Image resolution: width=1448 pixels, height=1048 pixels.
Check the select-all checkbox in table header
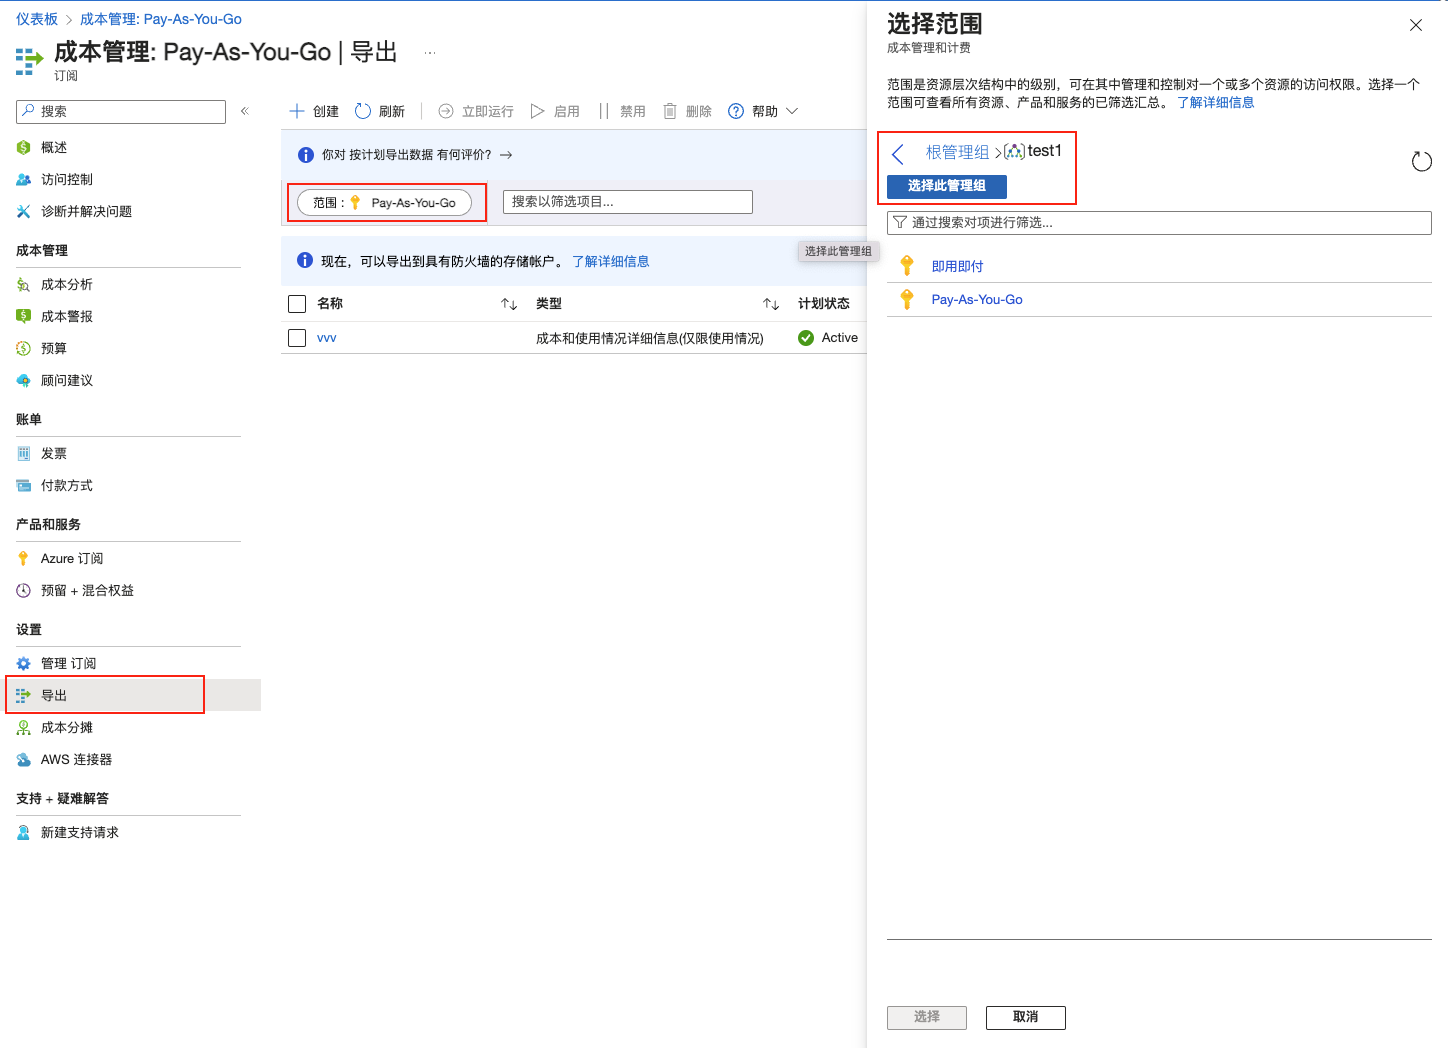[297, 304]
